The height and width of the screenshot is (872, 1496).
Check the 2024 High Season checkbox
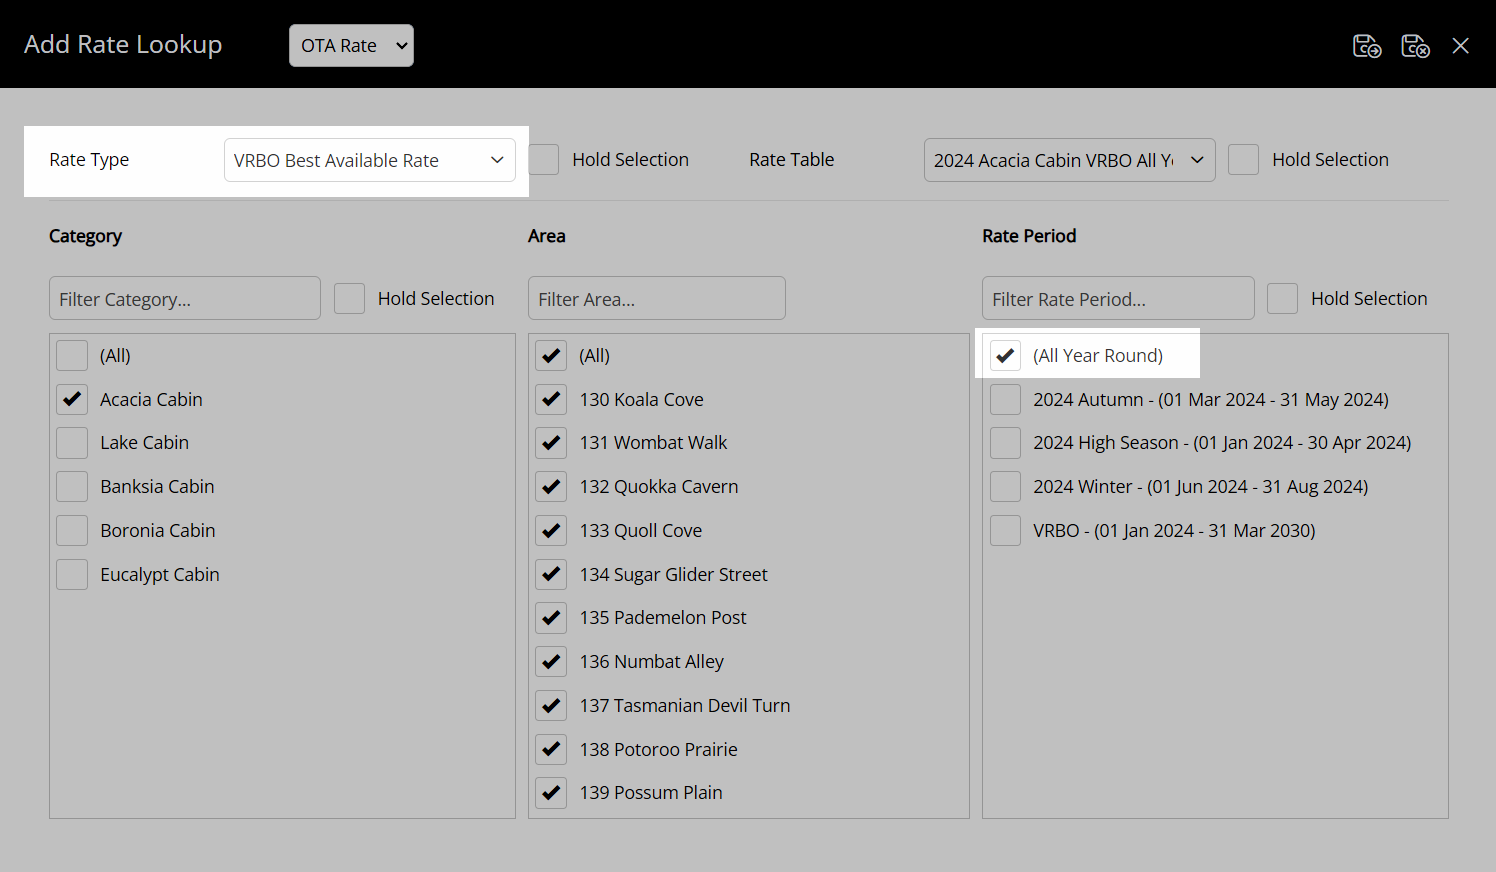pos(1005,443)
